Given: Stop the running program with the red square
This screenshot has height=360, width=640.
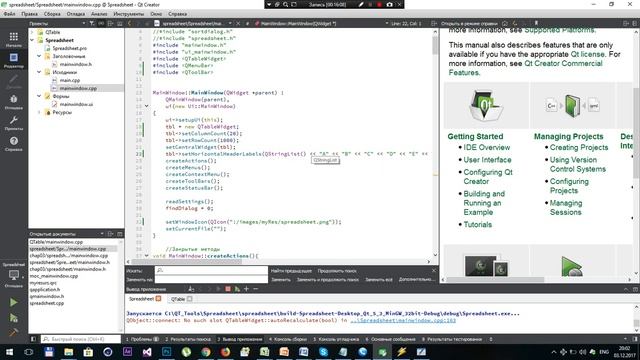Looking at the screenshot, I should (228, 289).
